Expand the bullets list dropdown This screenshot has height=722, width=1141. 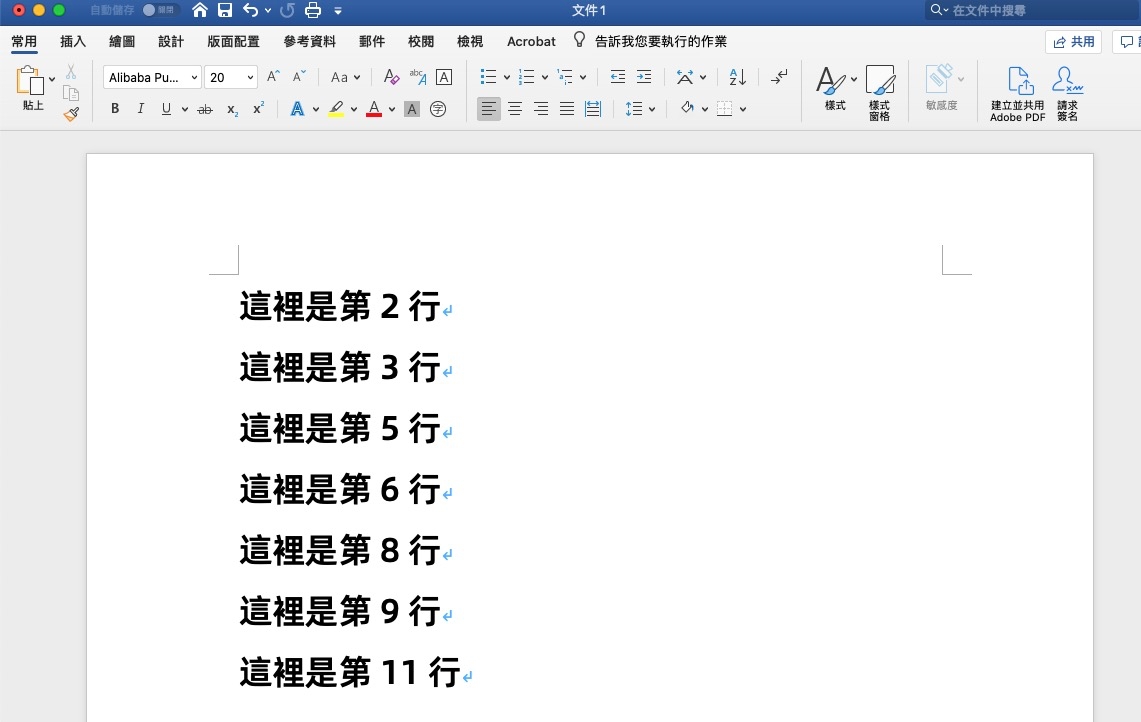pyautogui.click(x=507, y=77)
